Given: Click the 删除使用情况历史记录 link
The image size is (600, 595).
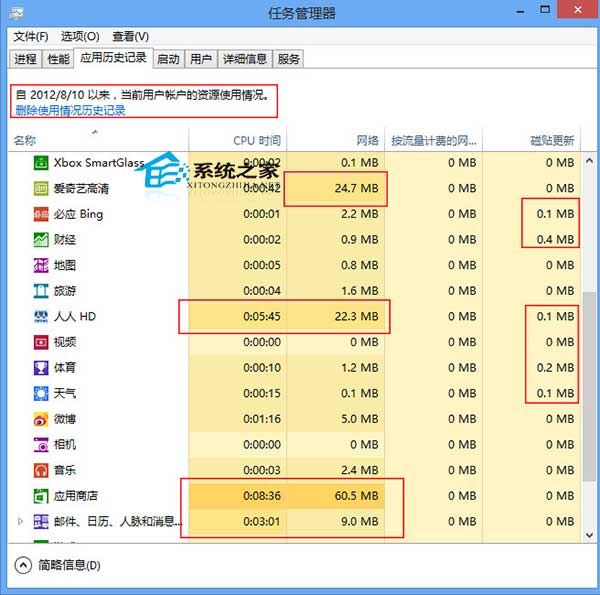Looking at the screenshot, I should click(x=70, y=111).
